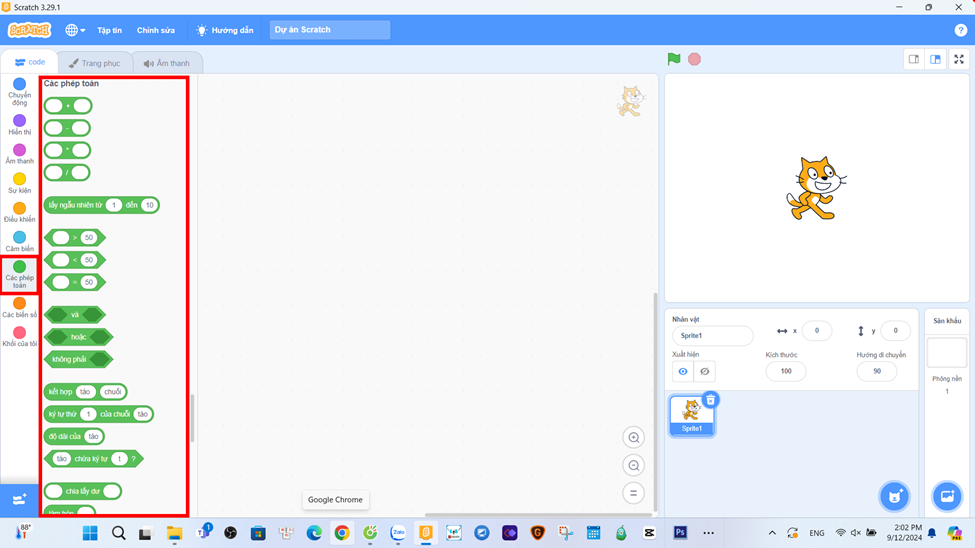This screenshot has height=548, width=975.
Task: Click the choose a sprite button
Action: (x=894, y=496)
